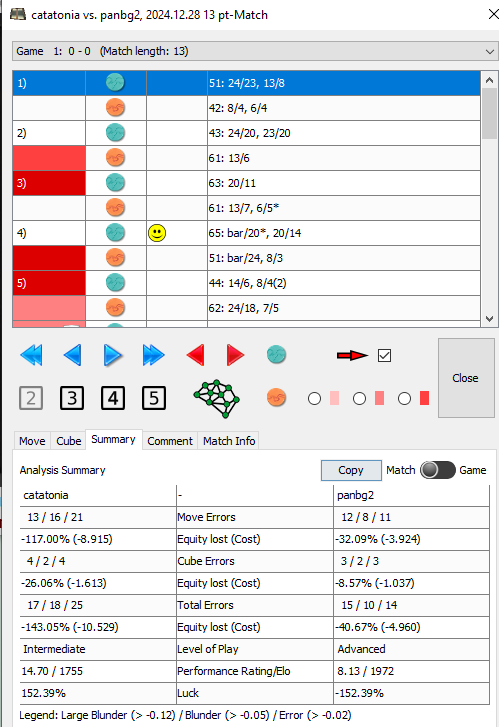Switch to the Cube tab
This screenshot has width=499, height=727.
(69, 441)
